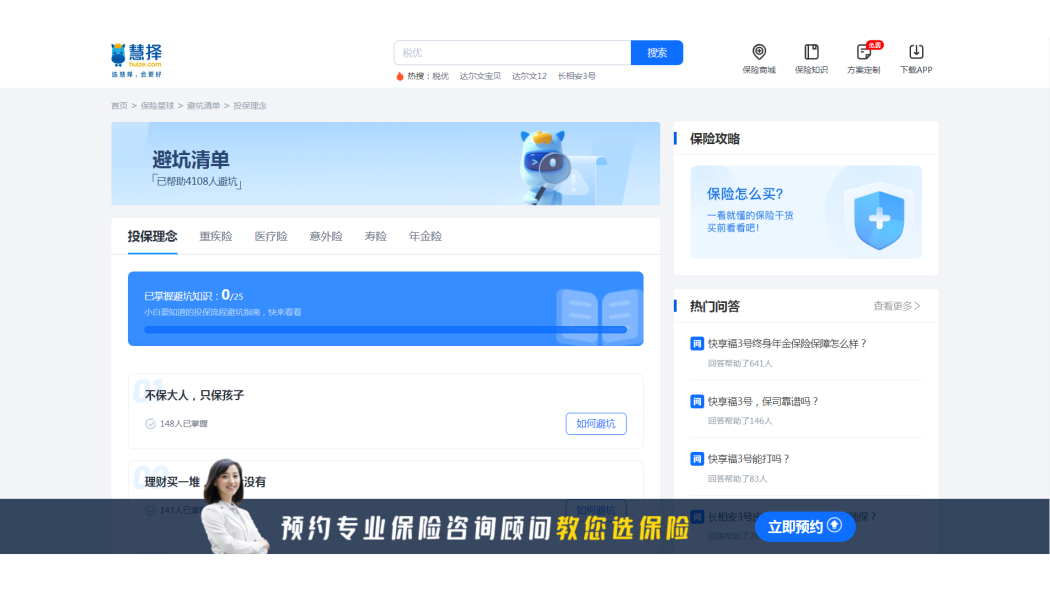Click the question icon for 快享福3号能打吗
The width and height of the screenshot is (1050, 591).
696,459
